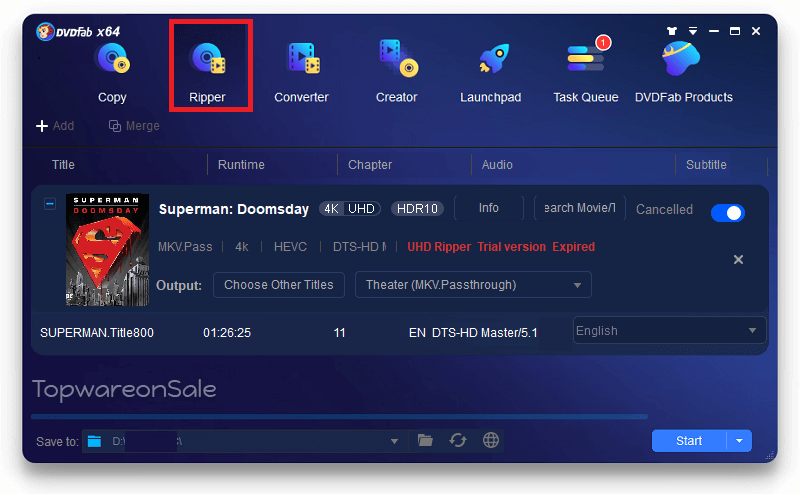Click the Merge button
The image size is (800, 494).
coord(134,126)
